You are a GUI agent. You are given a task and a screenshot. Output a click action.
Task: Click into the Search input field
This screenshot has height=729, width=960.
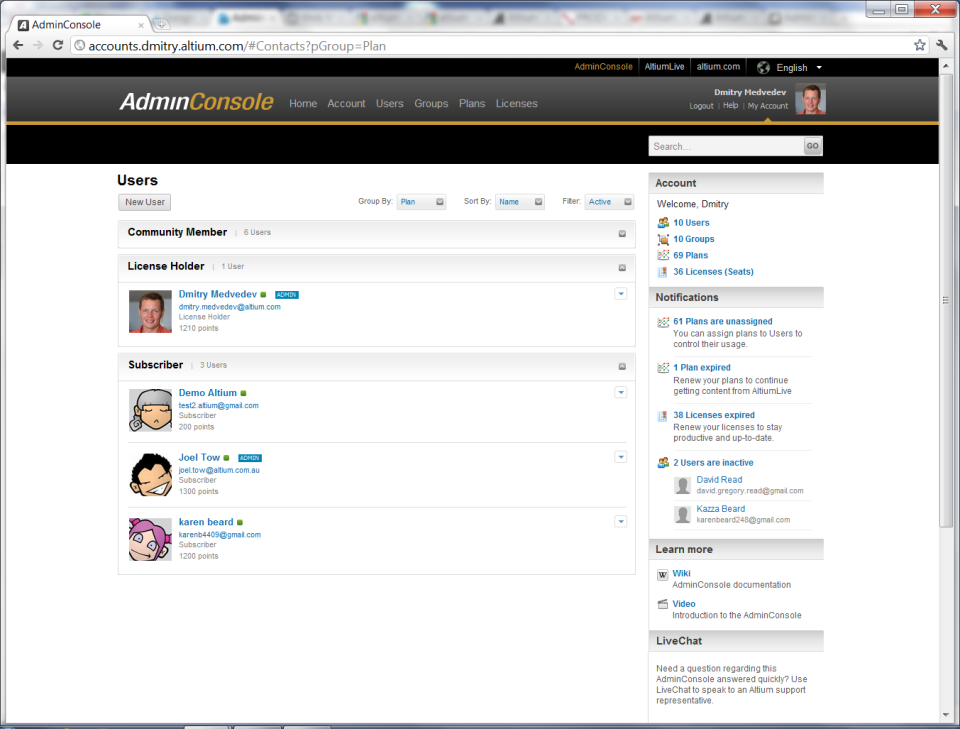click(725, 146)
